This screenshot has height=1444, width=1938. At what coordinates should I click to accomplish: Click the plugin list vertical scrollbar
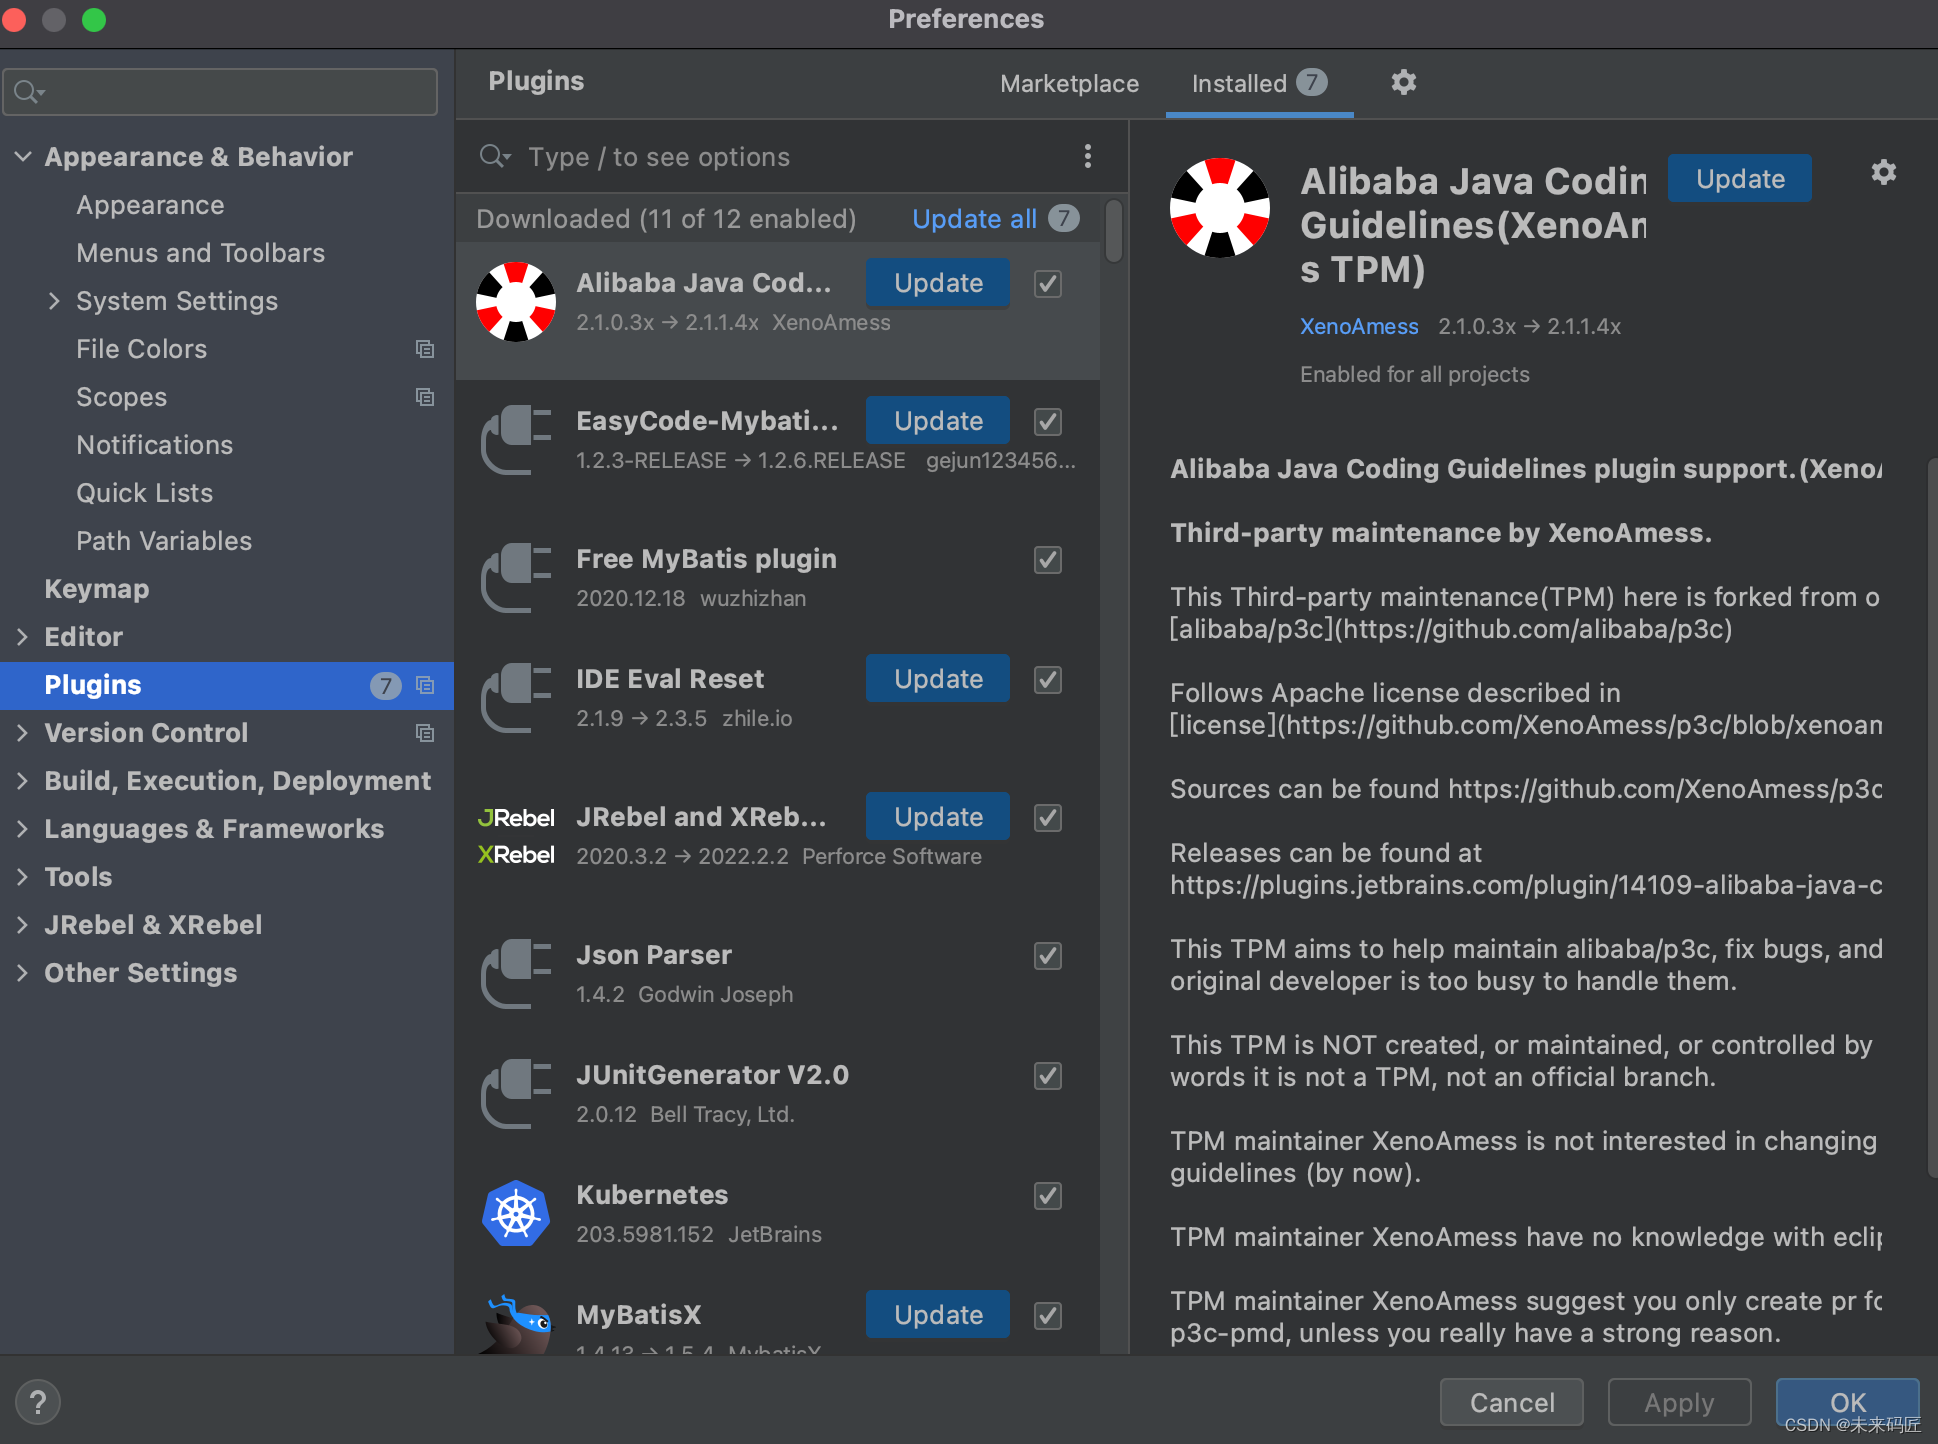pyautogui.click(x=1113, y=232)
